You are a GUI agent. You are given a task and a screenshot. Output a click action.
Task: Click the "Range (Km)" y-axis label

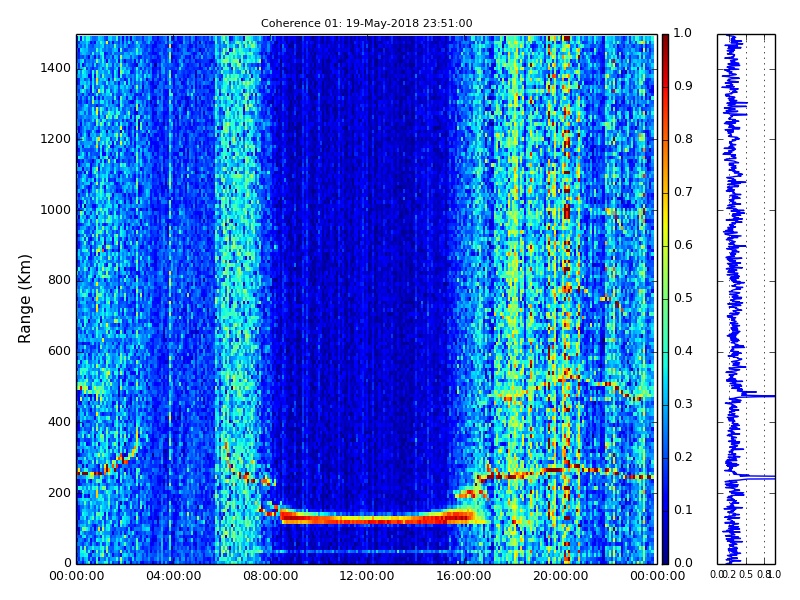coord(24,299)
